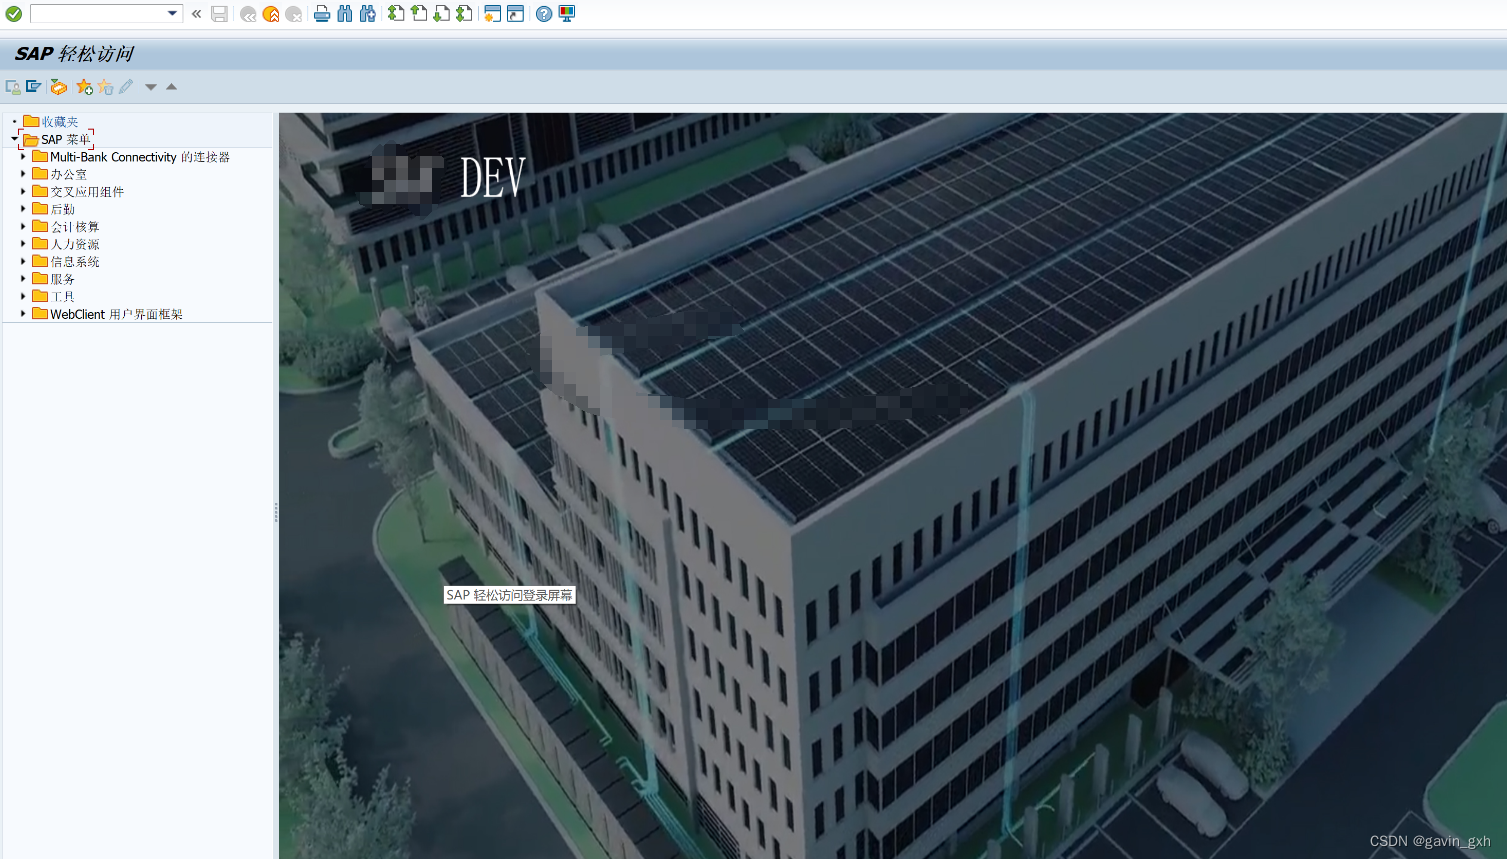Expand the 服务 folder node
Viewport: 1507px width, 859px height.
point(23,279)
